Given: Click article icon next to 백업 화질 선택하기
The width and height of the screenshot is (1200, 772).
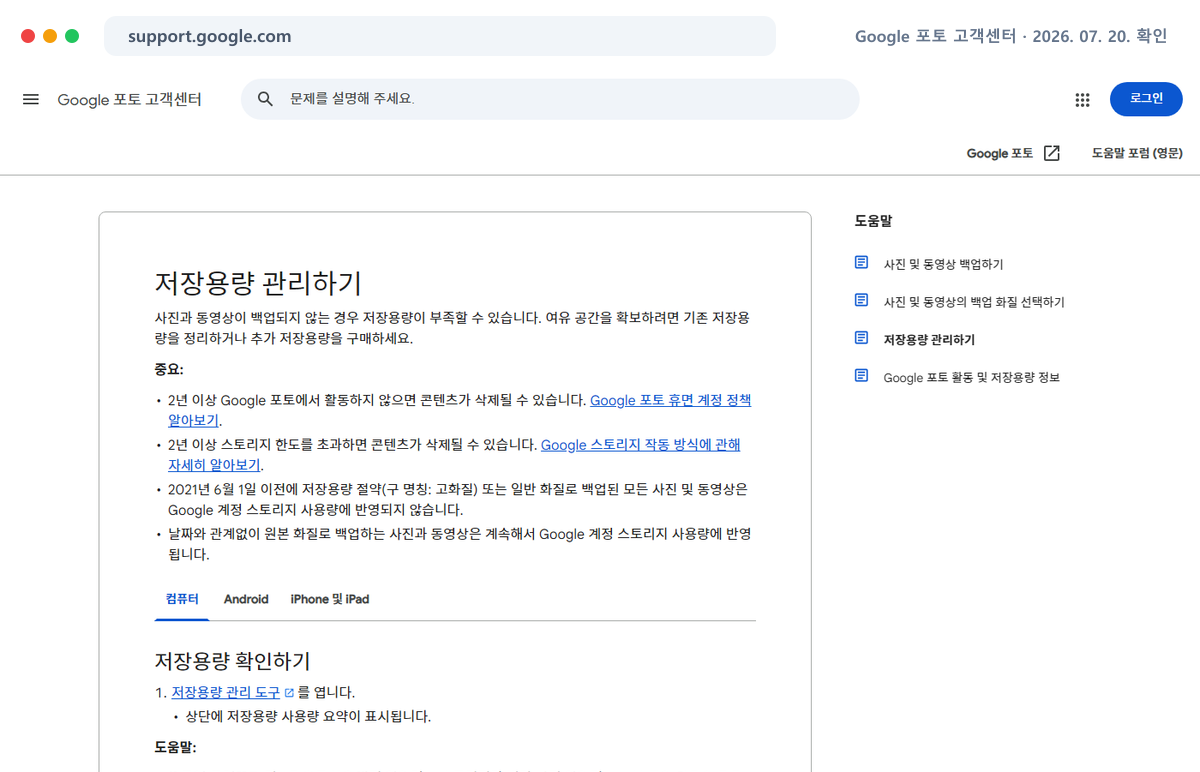Looking at the screenshot, I should point(862,300).
